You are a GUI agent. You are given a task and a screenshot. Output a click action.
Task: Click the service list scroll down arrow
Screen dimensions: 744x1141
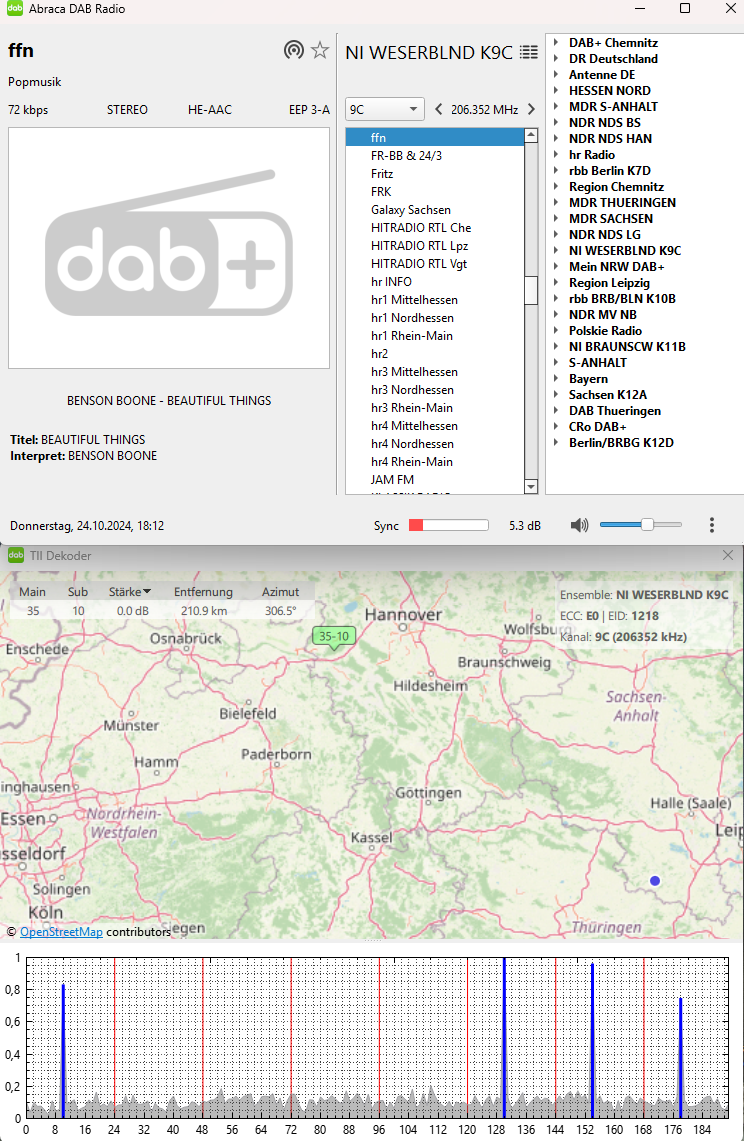coord(531,487)
